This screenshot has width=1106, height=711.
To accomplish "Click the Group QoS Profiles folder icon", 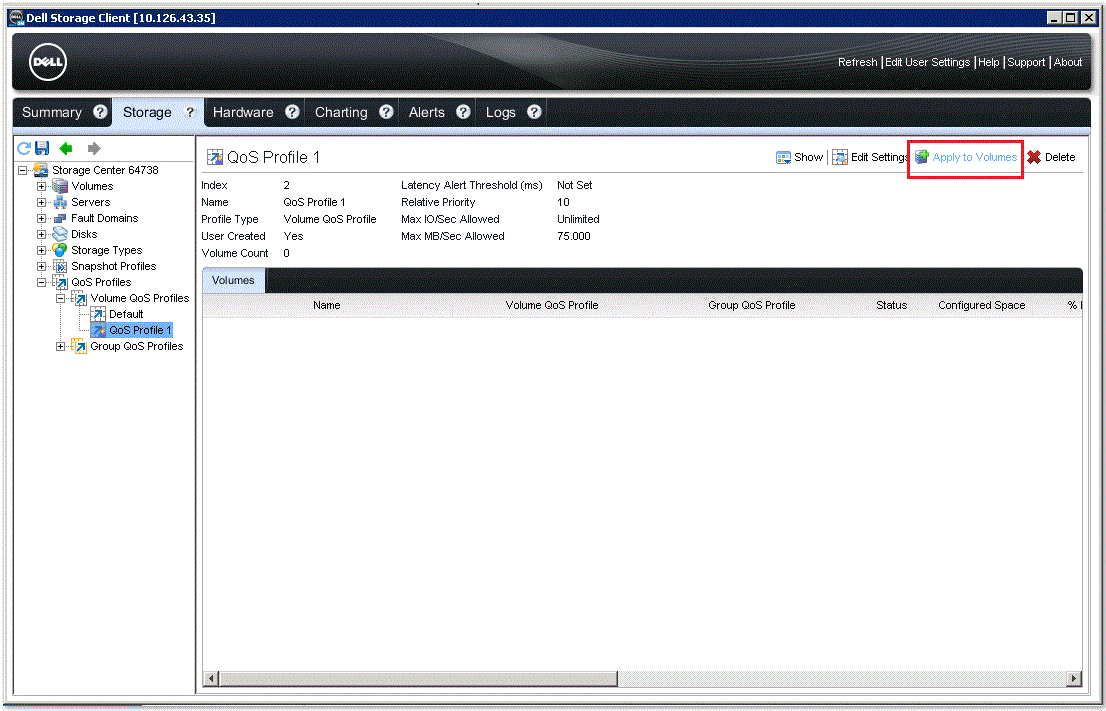I will (79, 346).
